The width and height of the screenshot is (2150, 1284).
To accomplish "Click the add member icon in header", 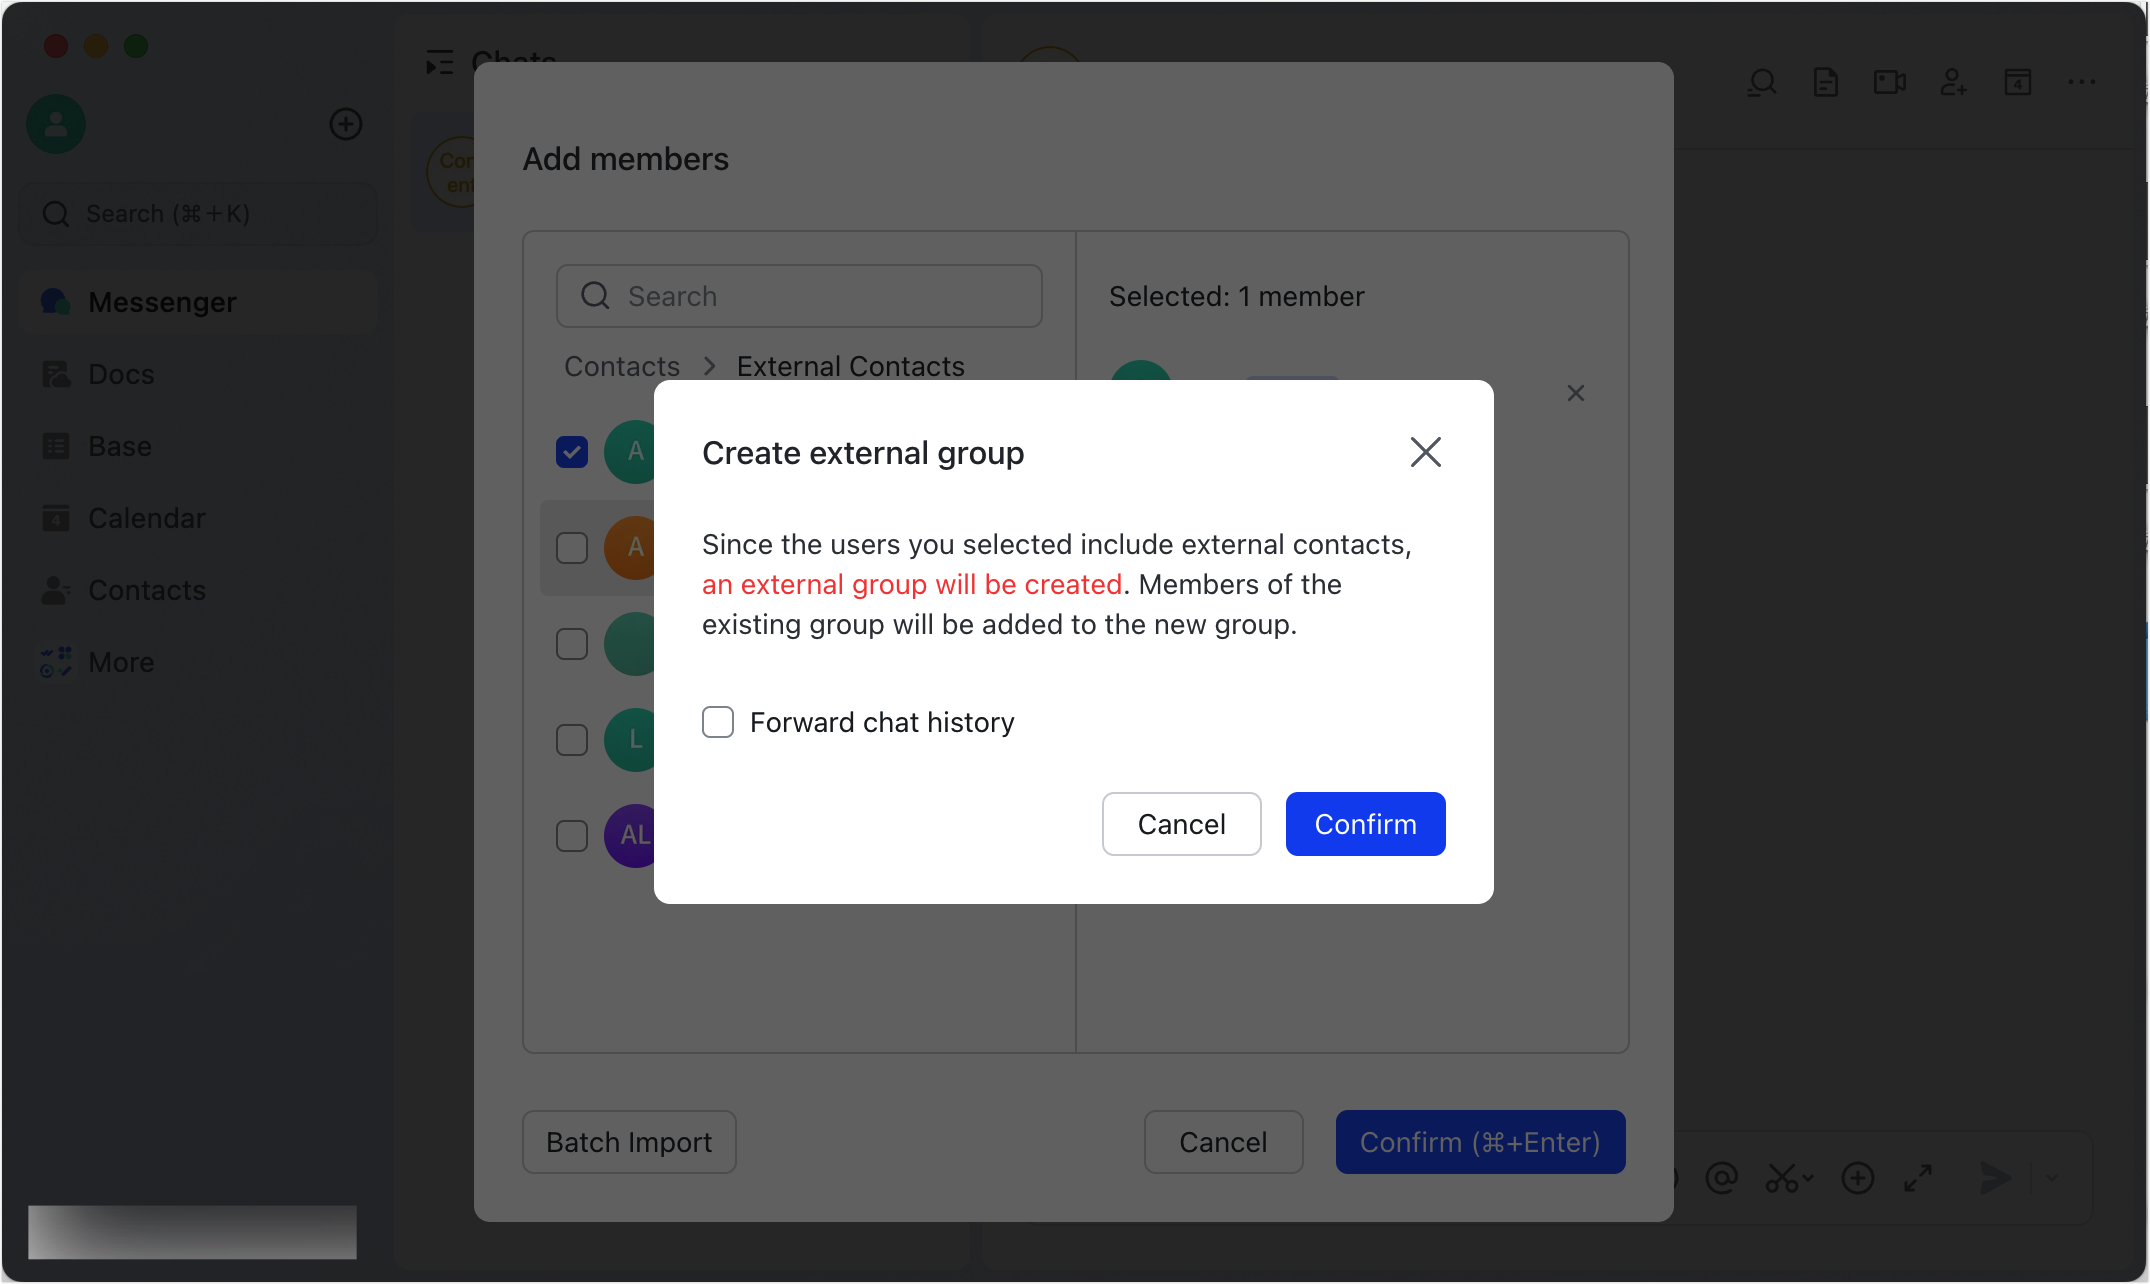I will tap(1953, 82).
